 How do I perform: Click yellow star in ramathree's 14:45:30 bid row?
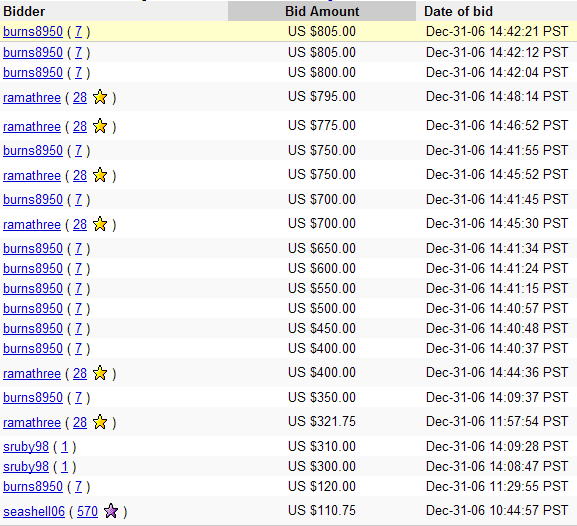coord(100,225)
